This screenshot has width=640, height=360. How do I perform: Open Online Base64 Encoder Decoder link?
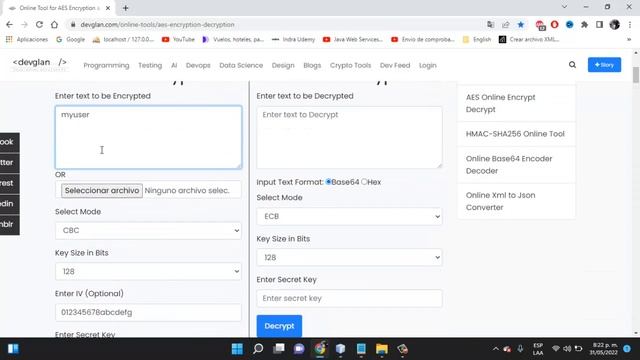(509, 164)
